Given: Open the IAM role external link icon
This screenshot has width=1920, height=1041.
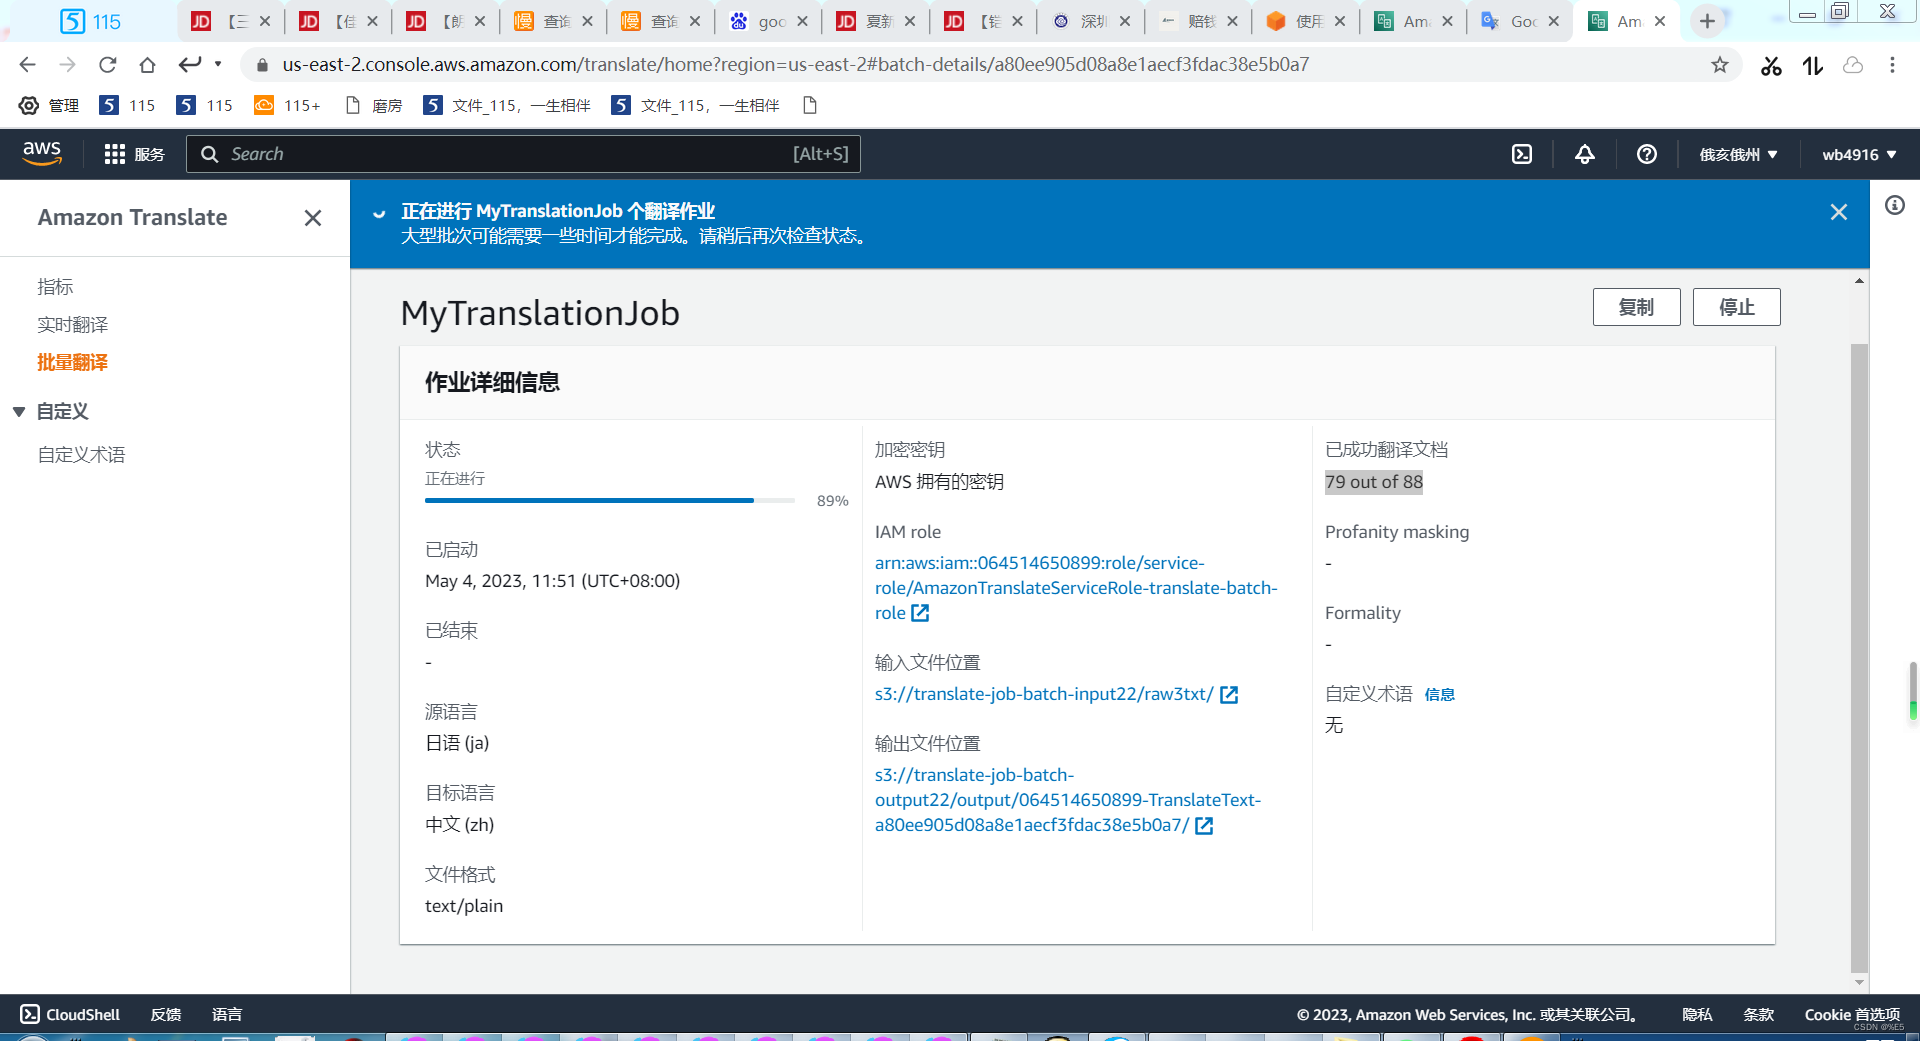Looking at the screenshot, I should (920, 613).
